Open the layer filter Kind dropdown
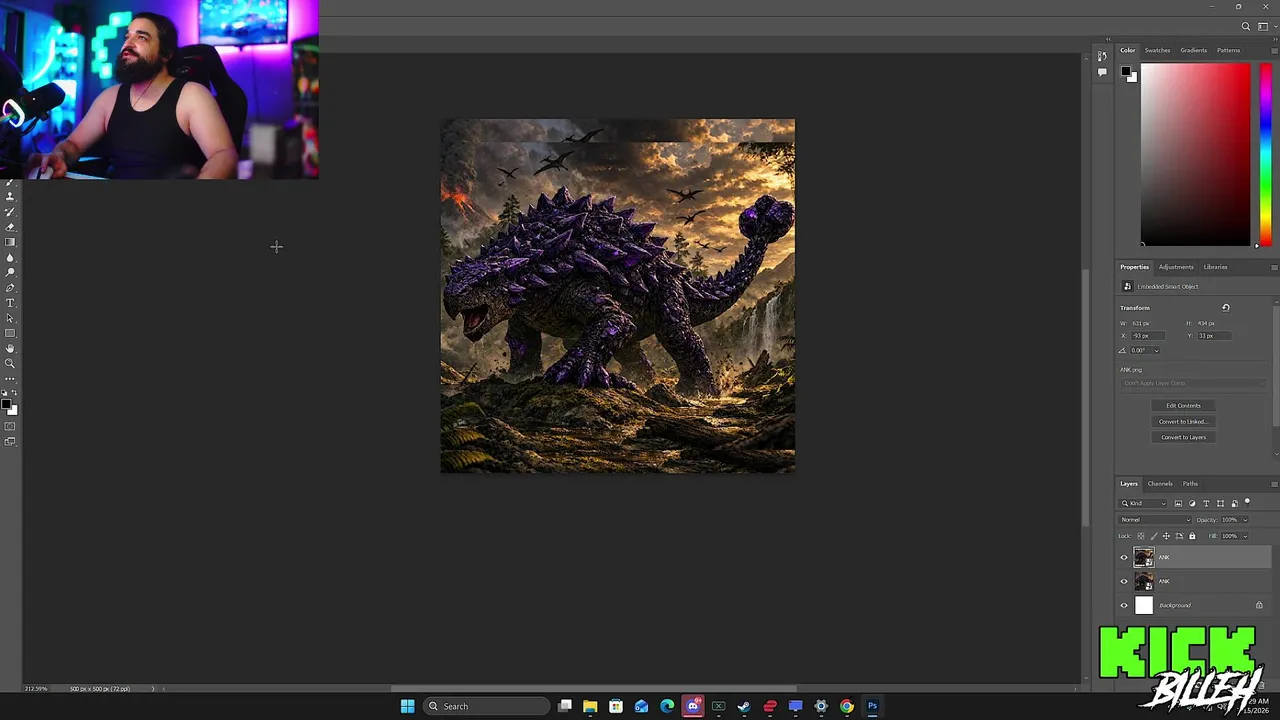Image resolution: width=1280 pixels, height=720 pixels. click(1143, 504)
